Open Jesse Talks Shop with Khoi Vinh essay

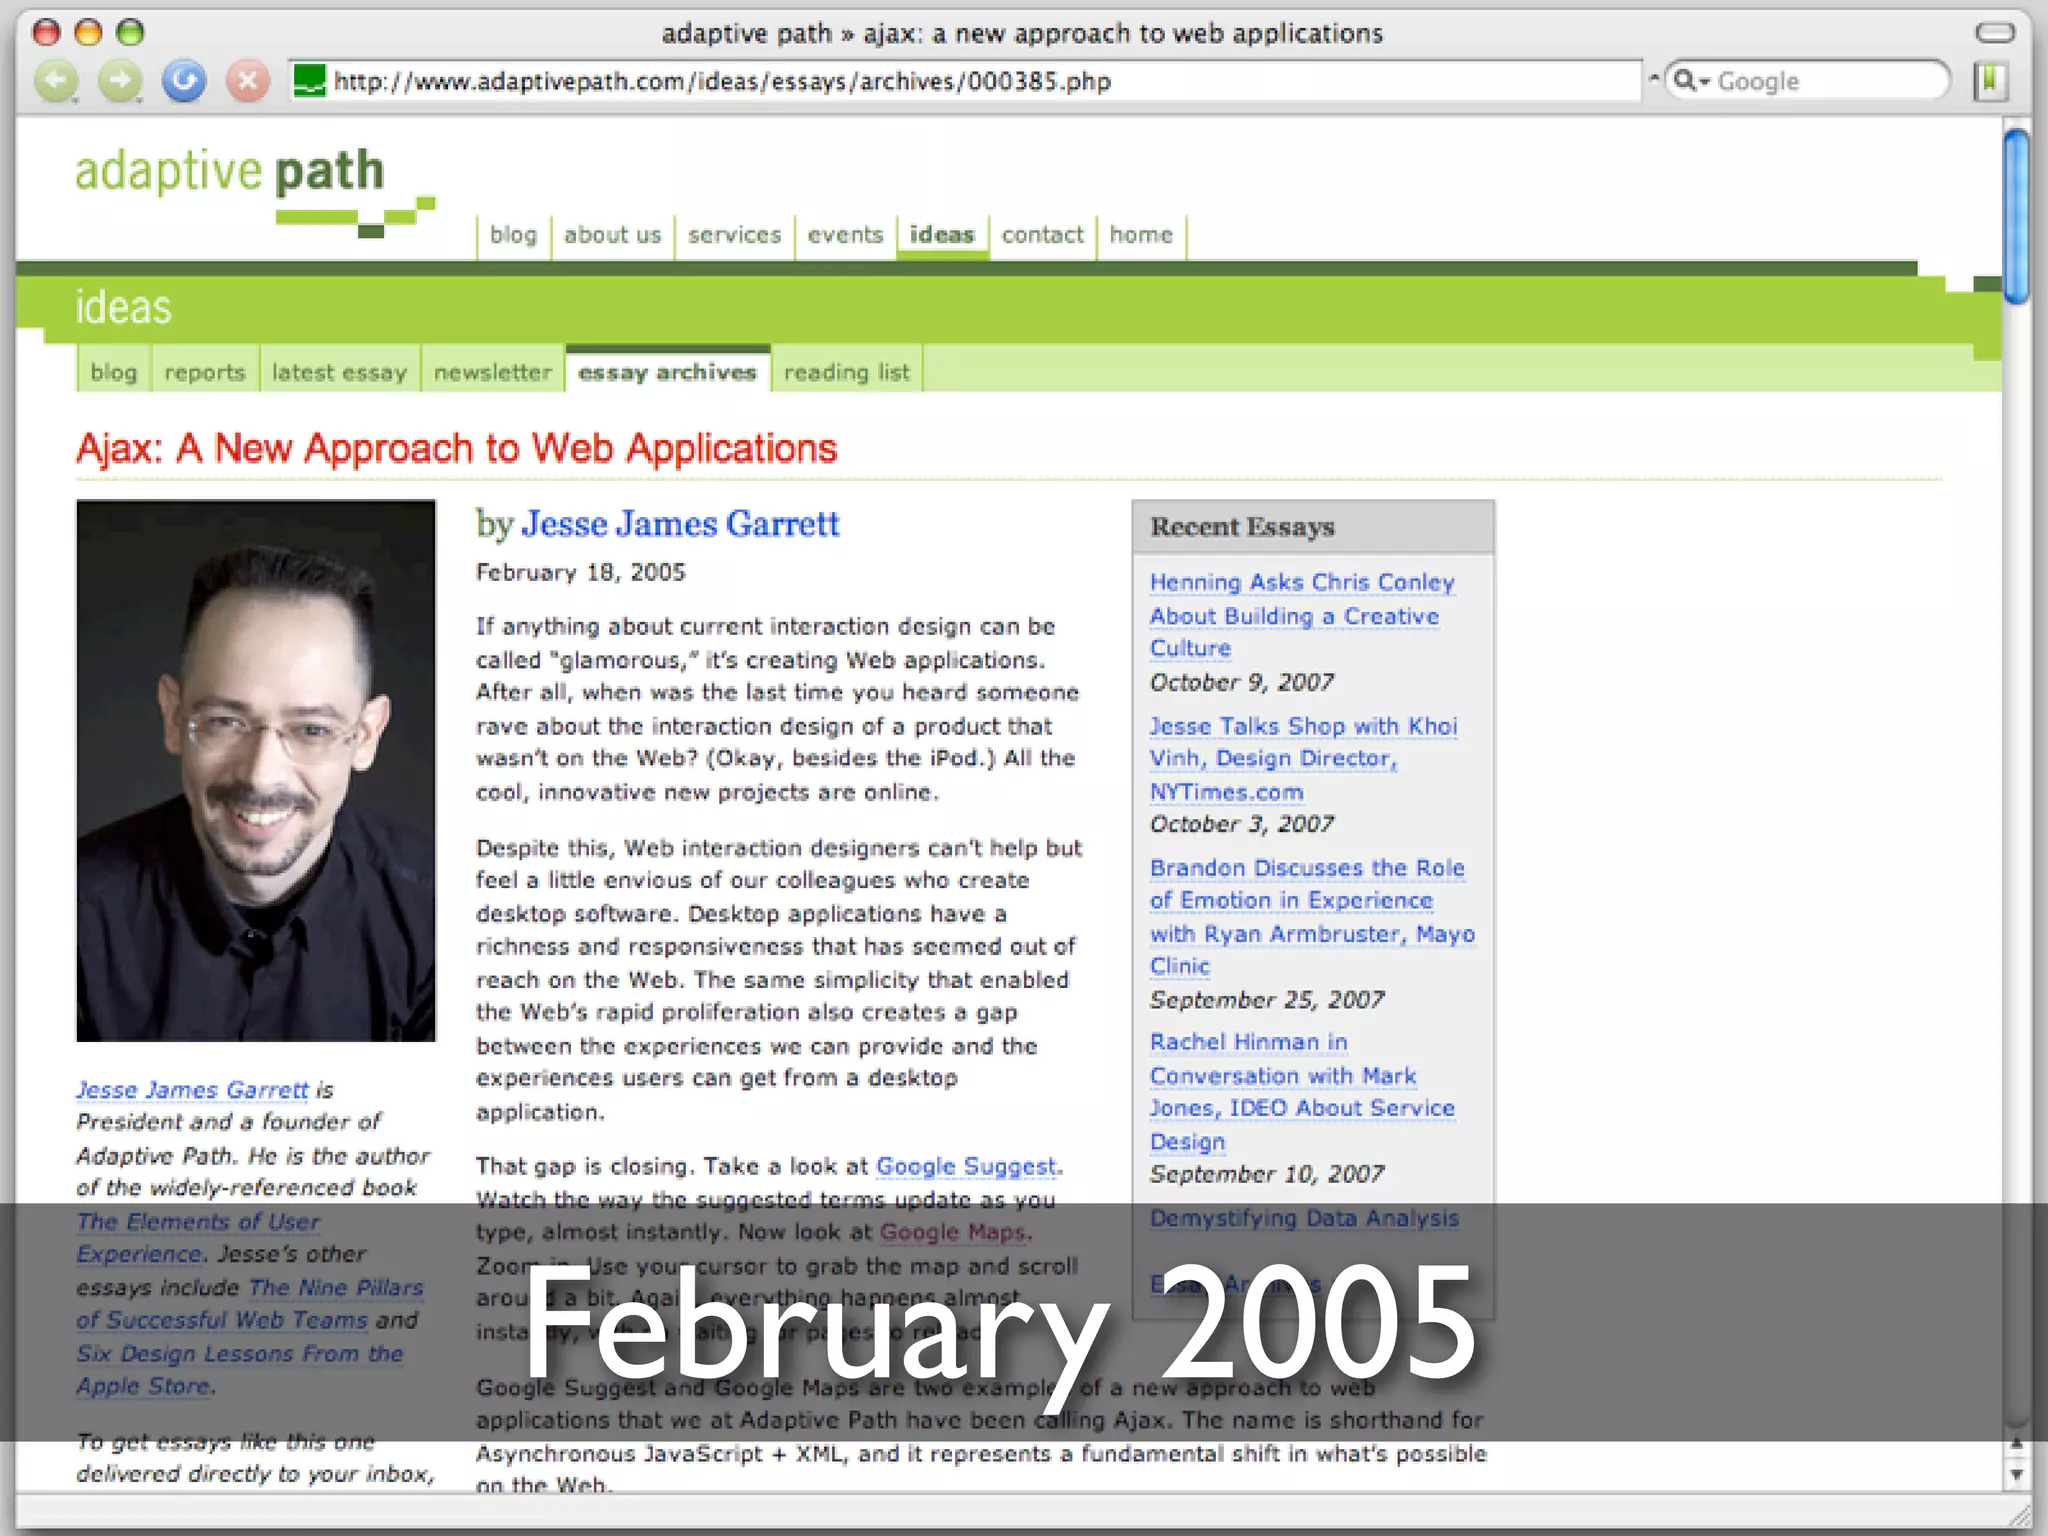click(1303, 758)
